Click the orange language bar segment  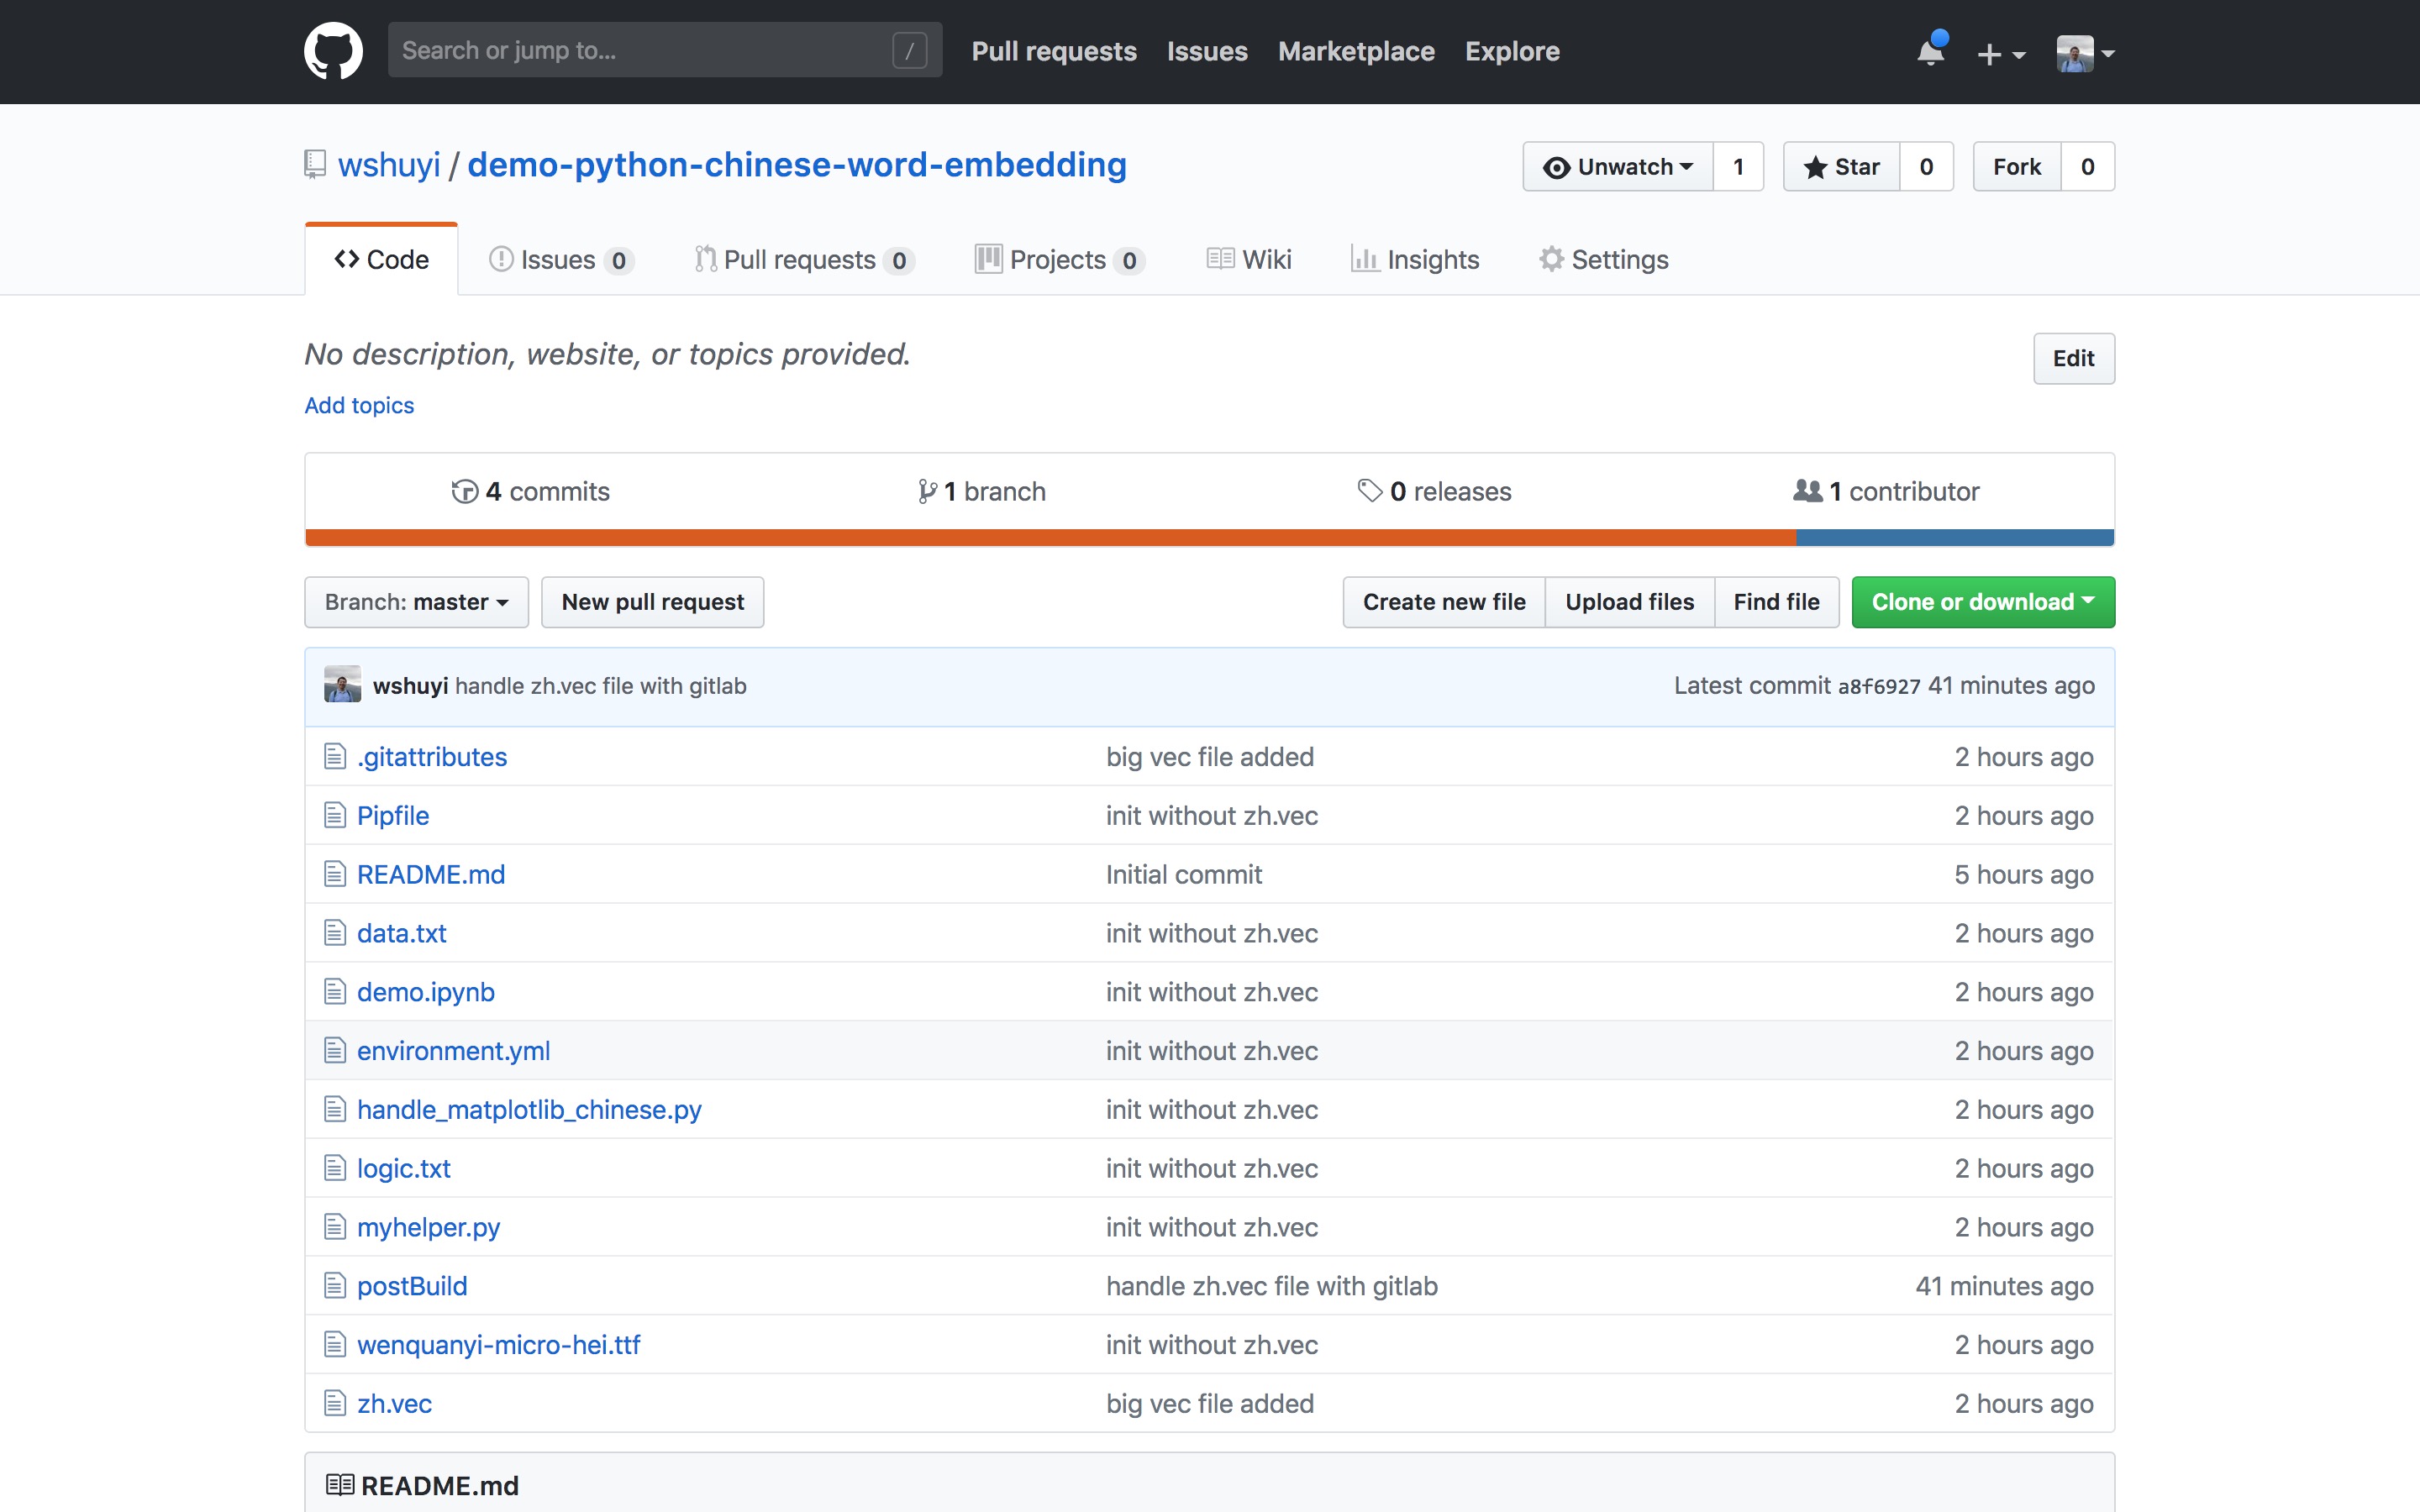point(1050,538)
